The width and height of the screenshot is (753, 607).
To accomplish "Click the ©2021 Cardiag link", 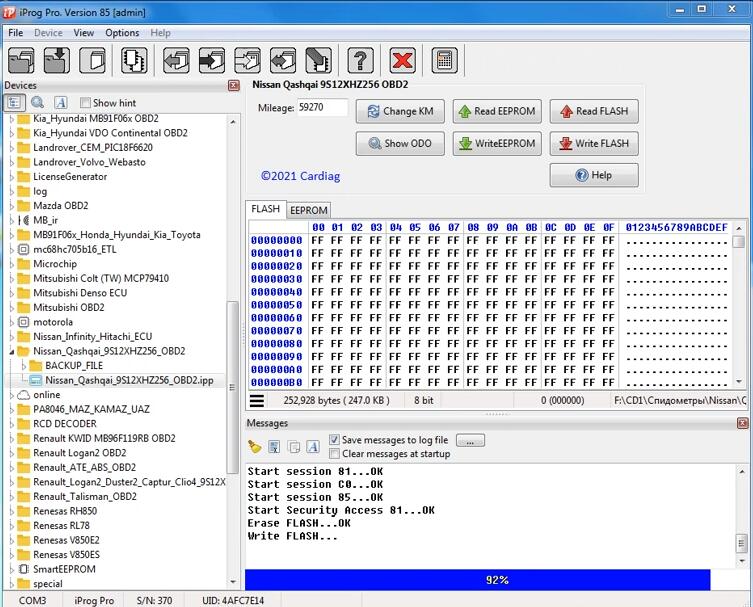I will [x=300, y=176].
